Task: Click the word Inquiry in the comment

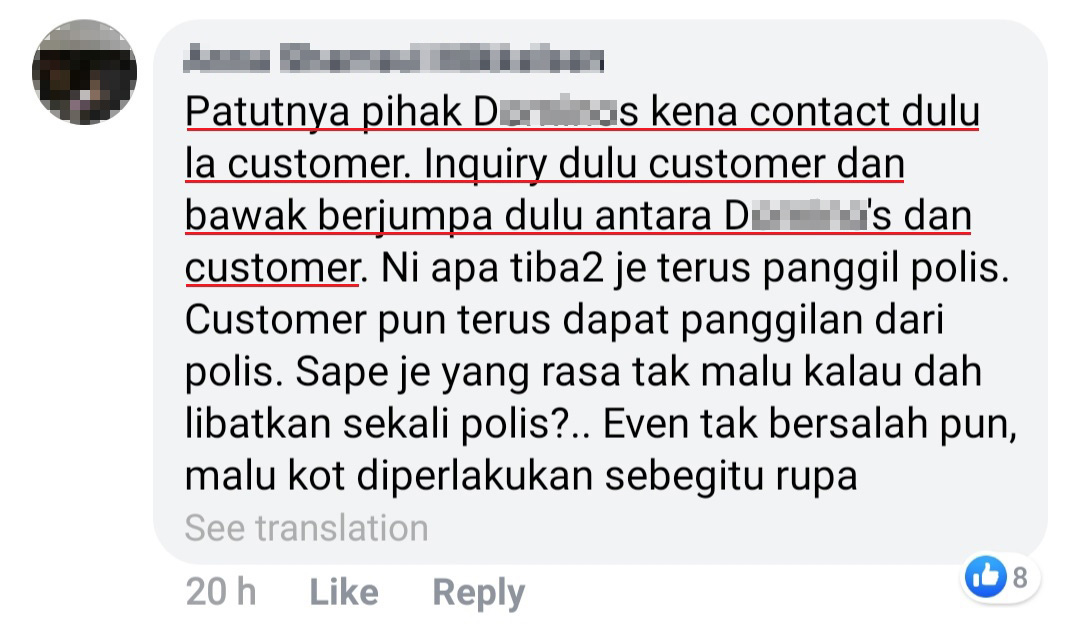Action: [x=485, y=165]
